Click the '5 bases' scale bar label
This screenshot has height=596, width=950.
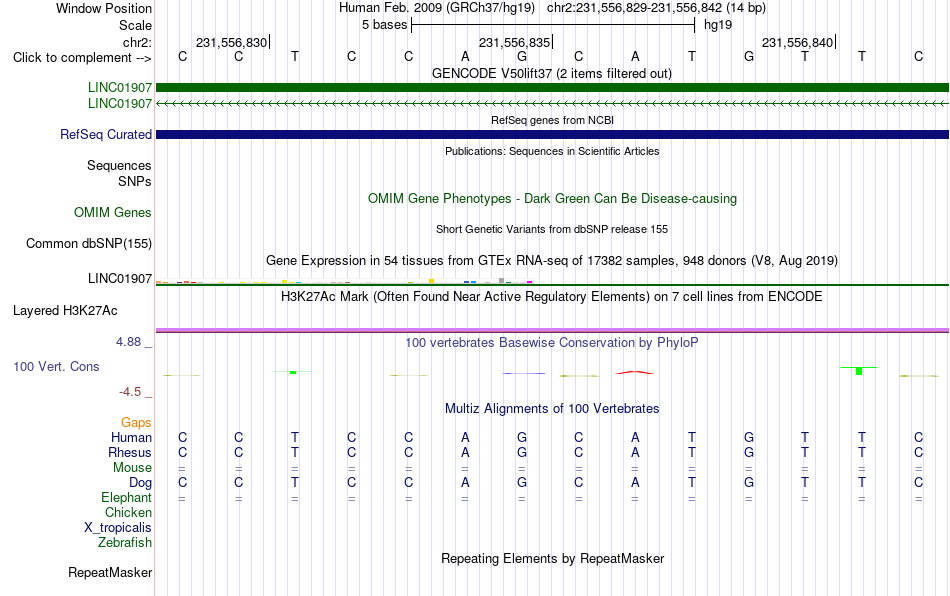point(385,25)
